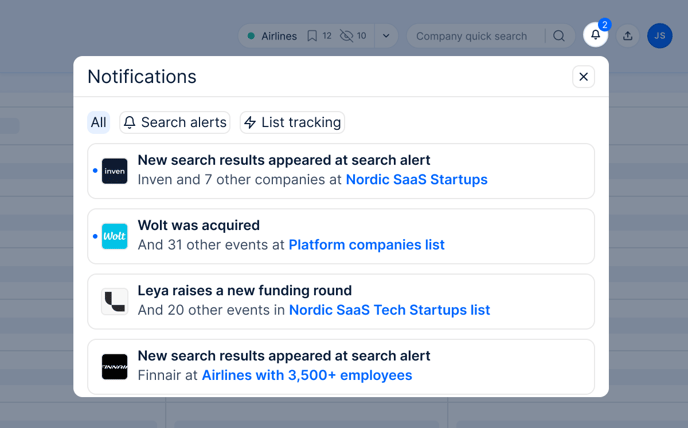Expand the Airlines search dropdown chevron
Image resolution: width=688 pixels, height=428 pixels.
click(x=386, y=36)
